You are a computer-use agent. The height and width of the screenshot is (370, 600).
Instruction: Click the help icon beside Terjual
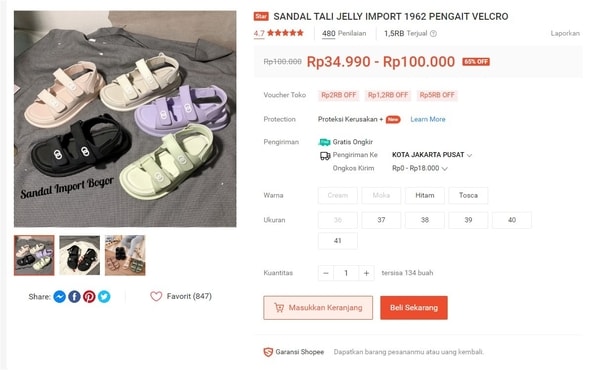(433, 34)
